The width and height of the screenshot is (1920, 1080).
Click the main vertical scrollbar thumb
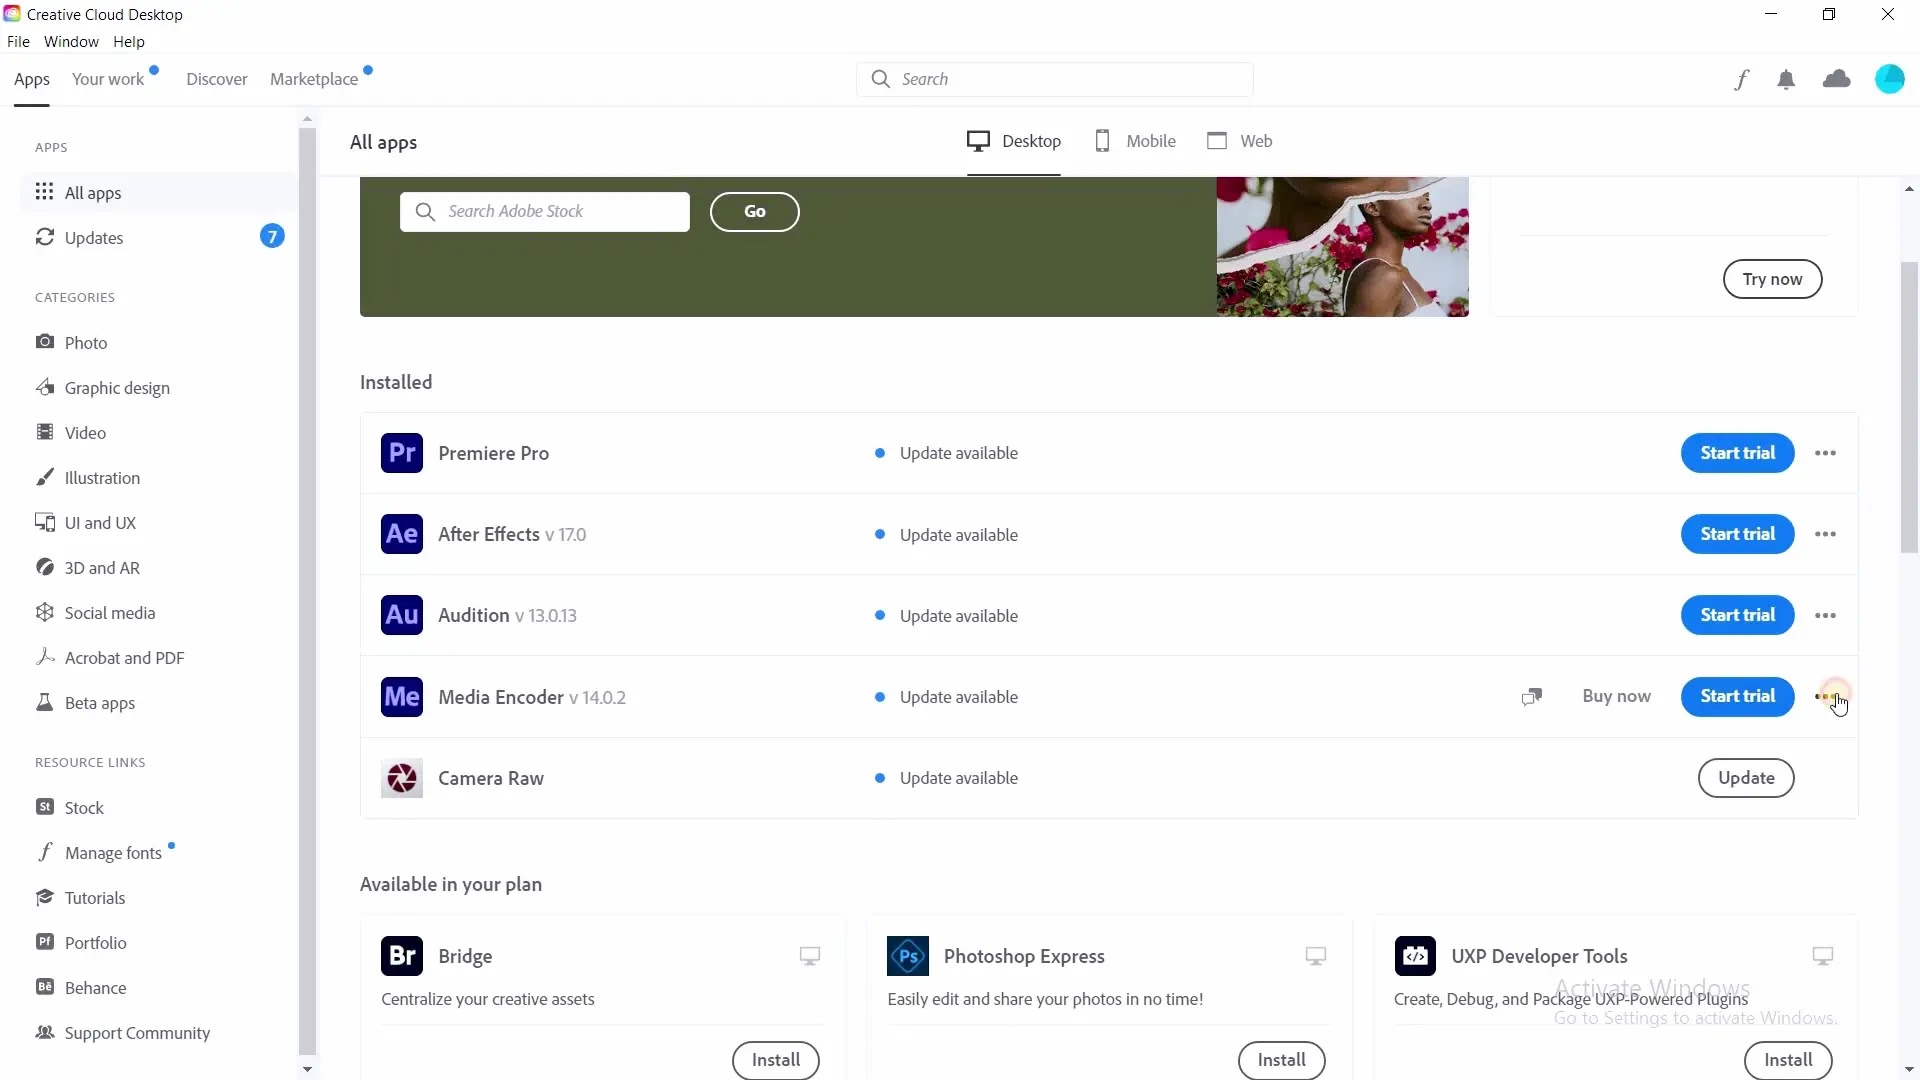coord(1909,405)
